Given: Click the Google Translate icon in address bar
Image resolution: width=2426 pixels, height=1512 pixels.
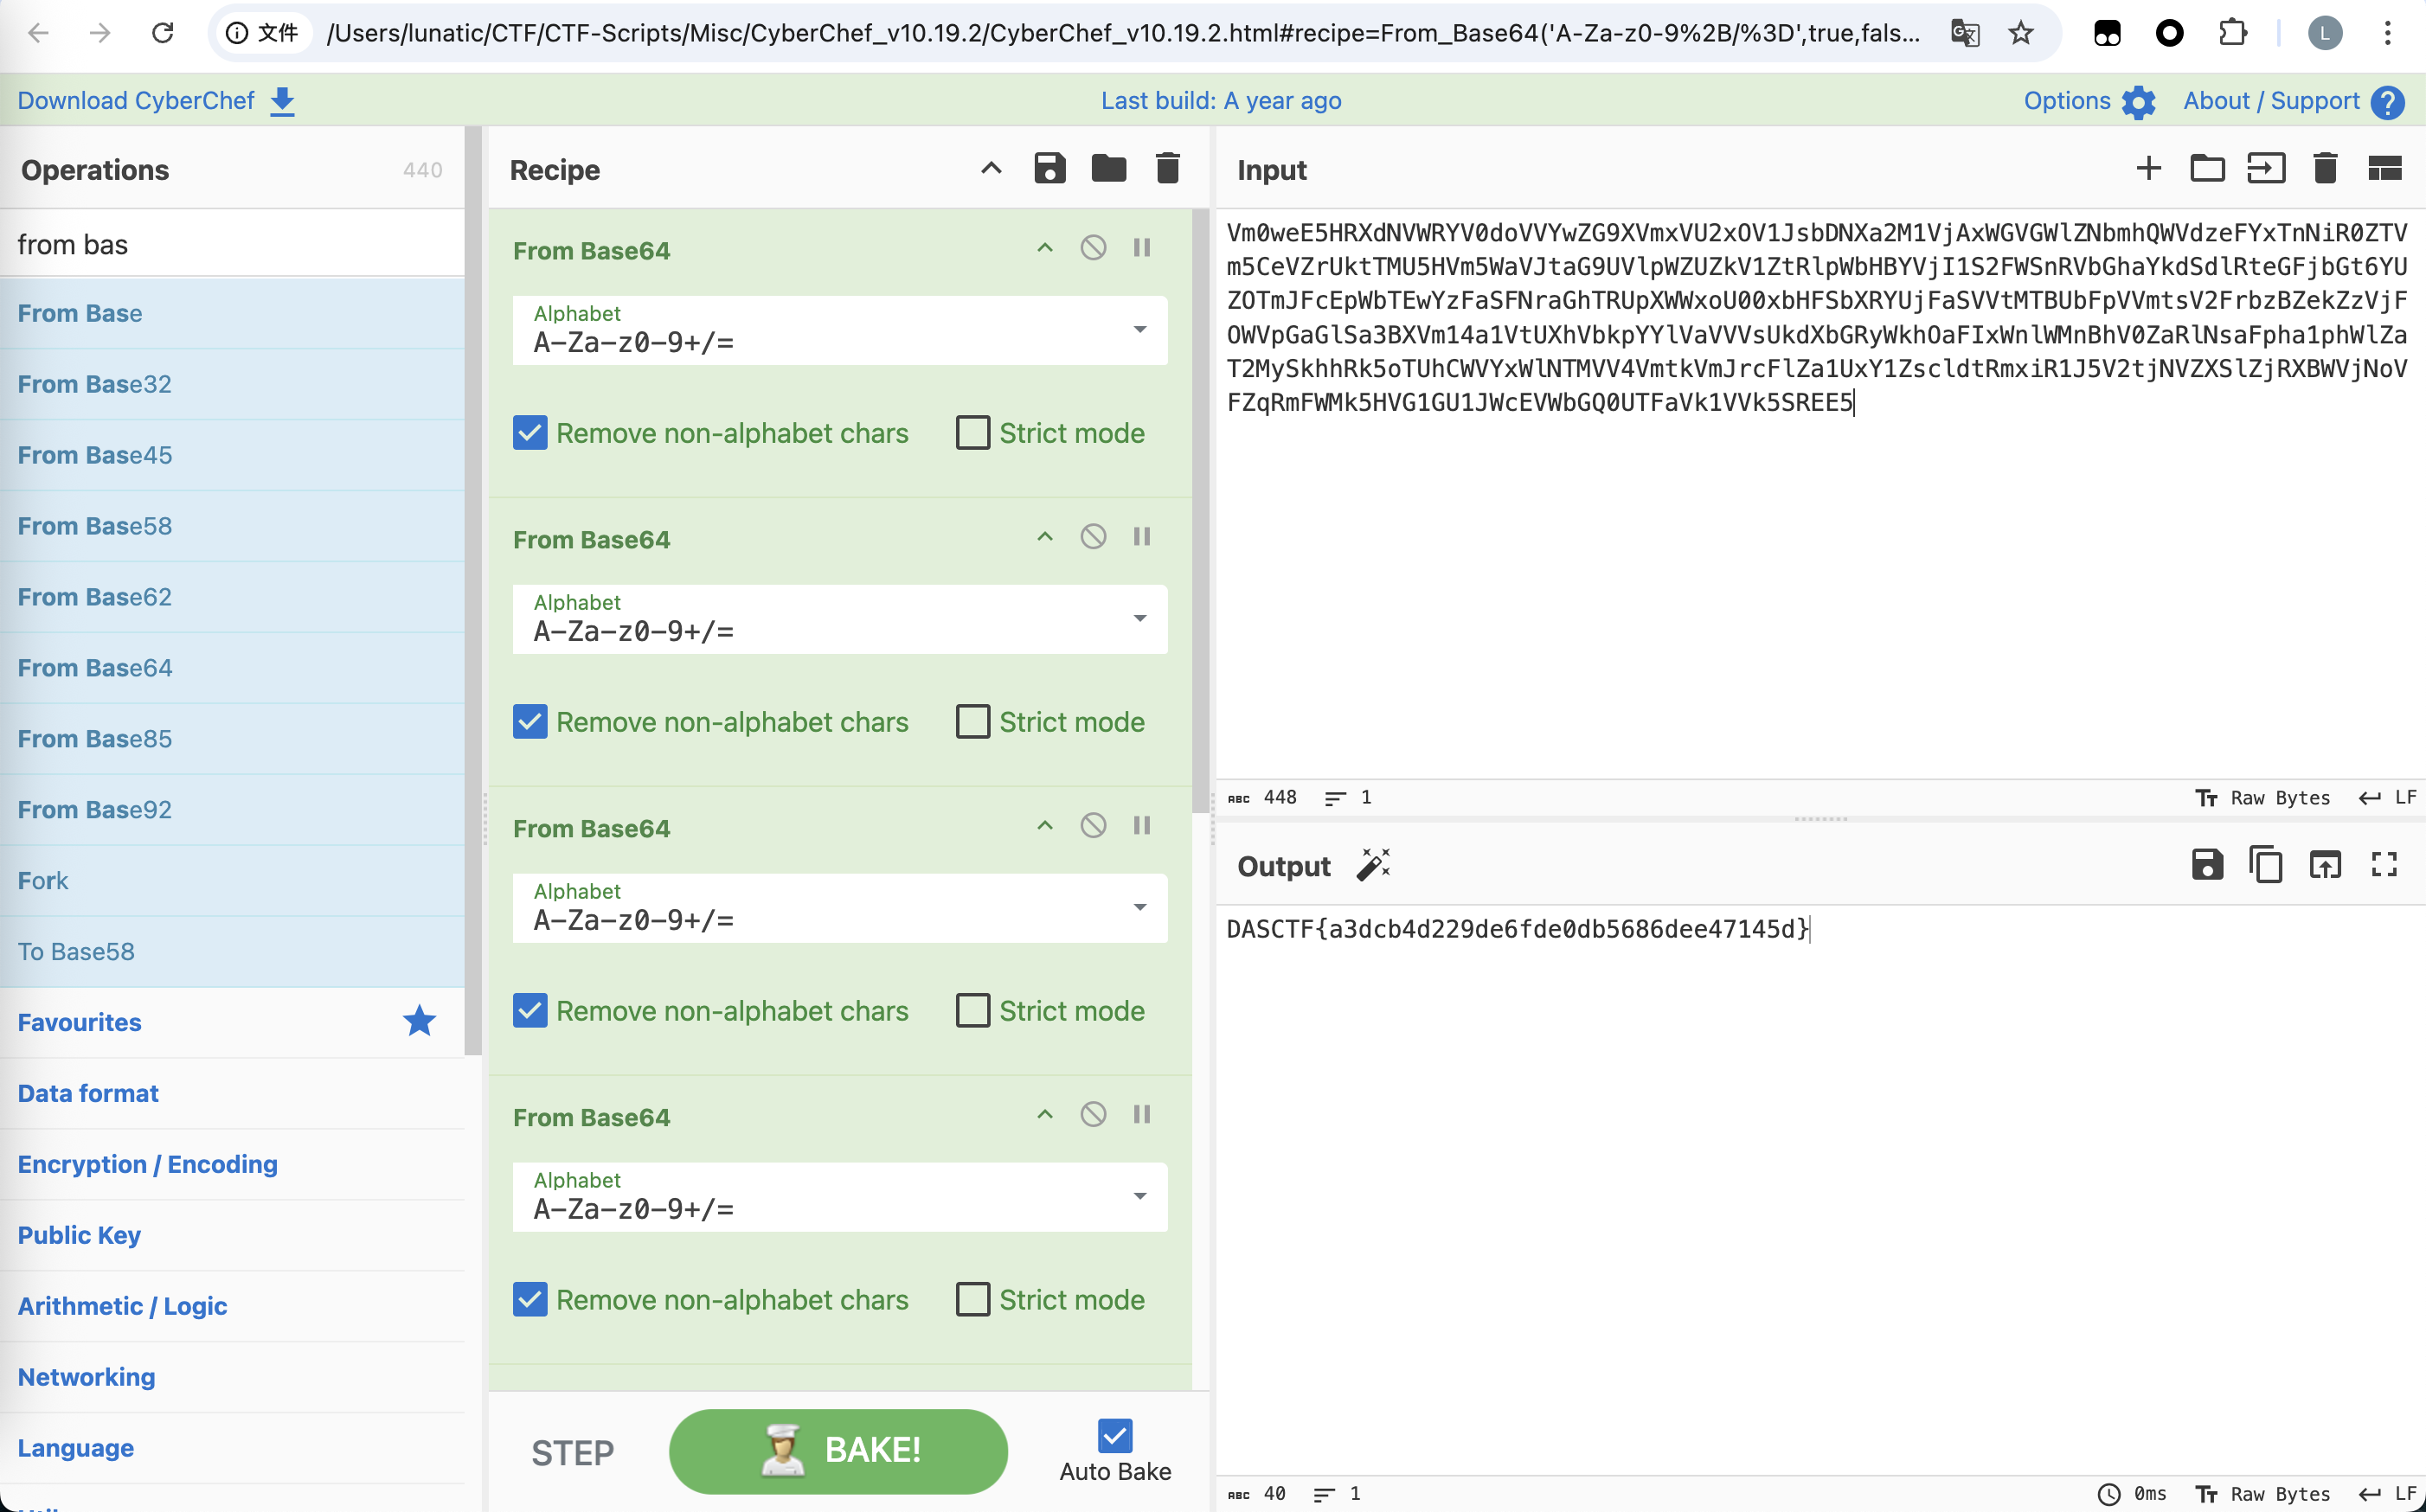Looking at the screenshot, I should tap(1964, 33).
